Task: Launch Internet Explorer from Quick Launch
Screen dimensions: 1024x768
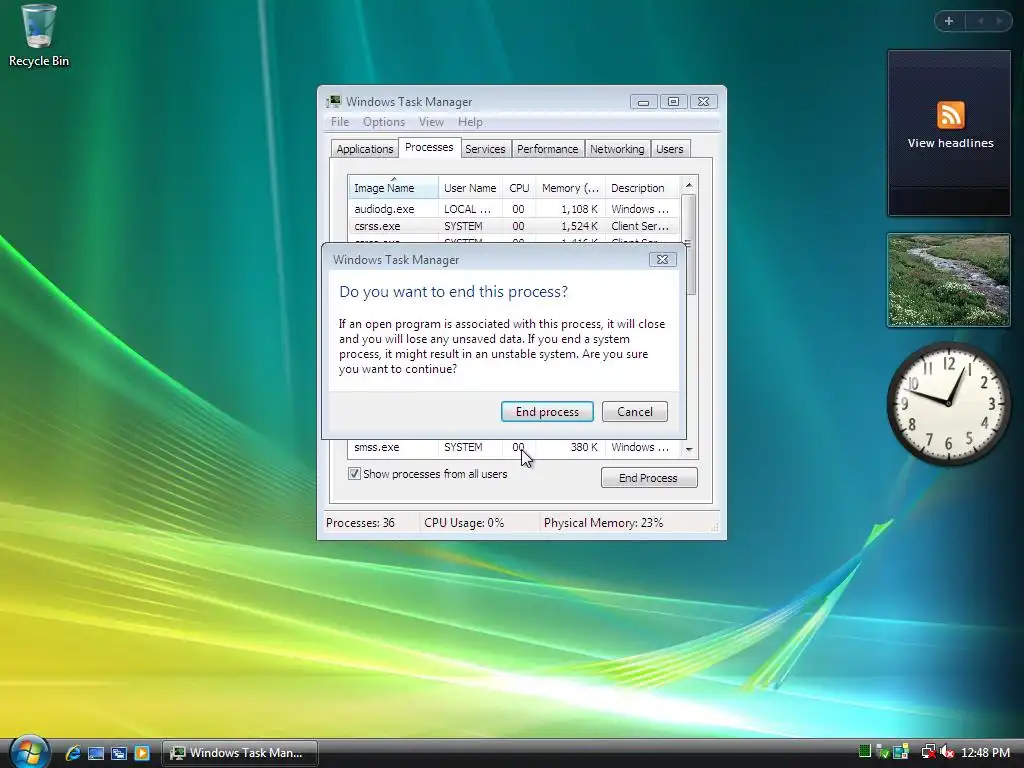Action: tap(72, 752)
